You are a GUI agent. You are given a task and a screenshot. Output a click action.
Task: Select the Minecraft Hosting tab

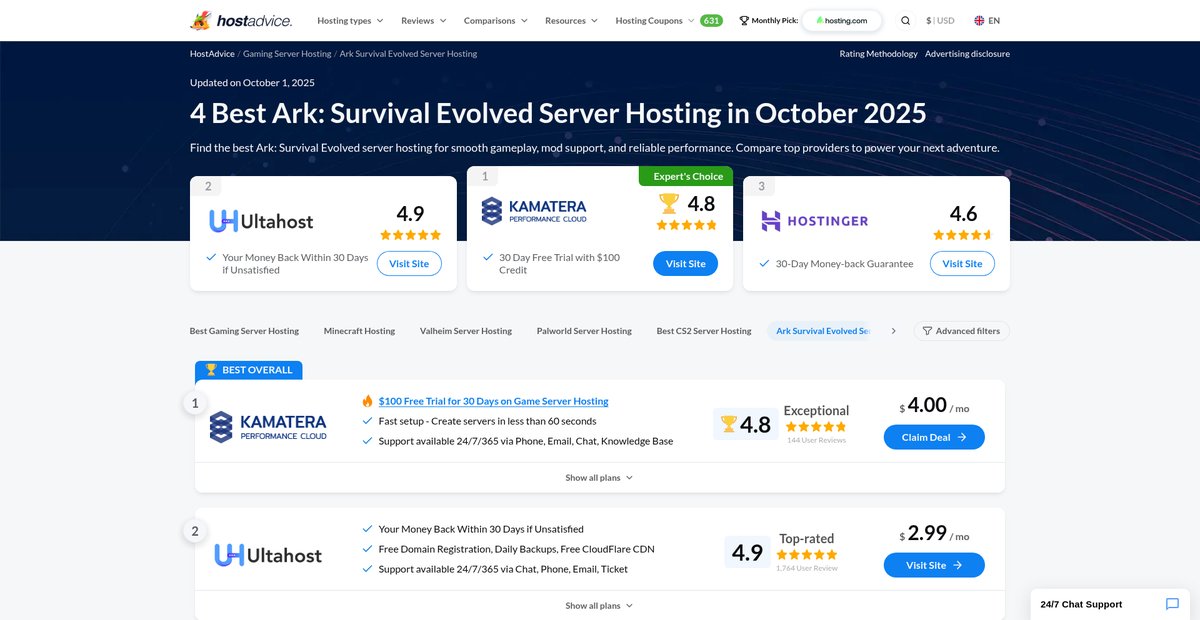click(359, 331)
